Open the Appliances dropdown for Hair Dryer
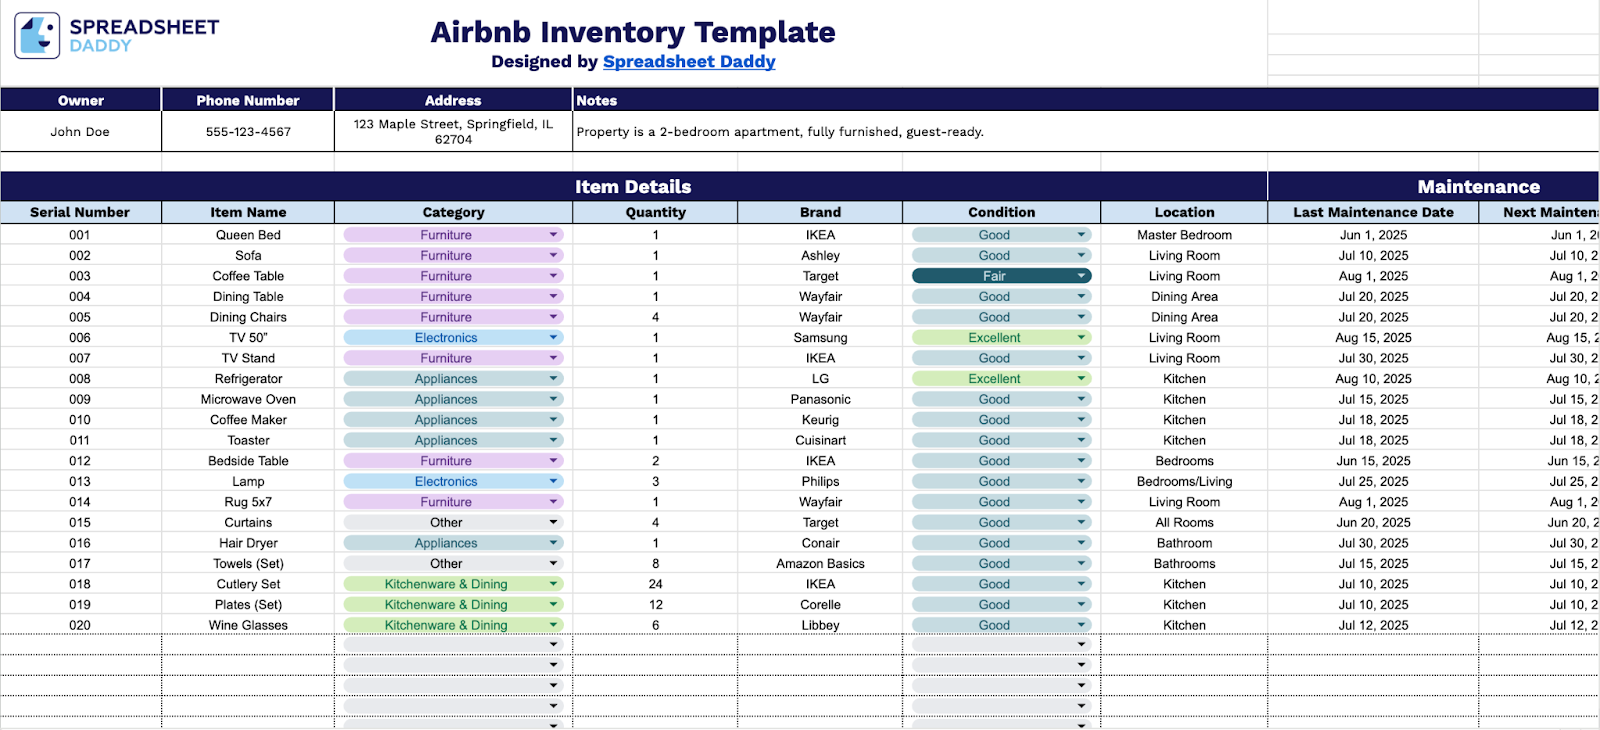The image size is (1600, 730). [553, 543]
